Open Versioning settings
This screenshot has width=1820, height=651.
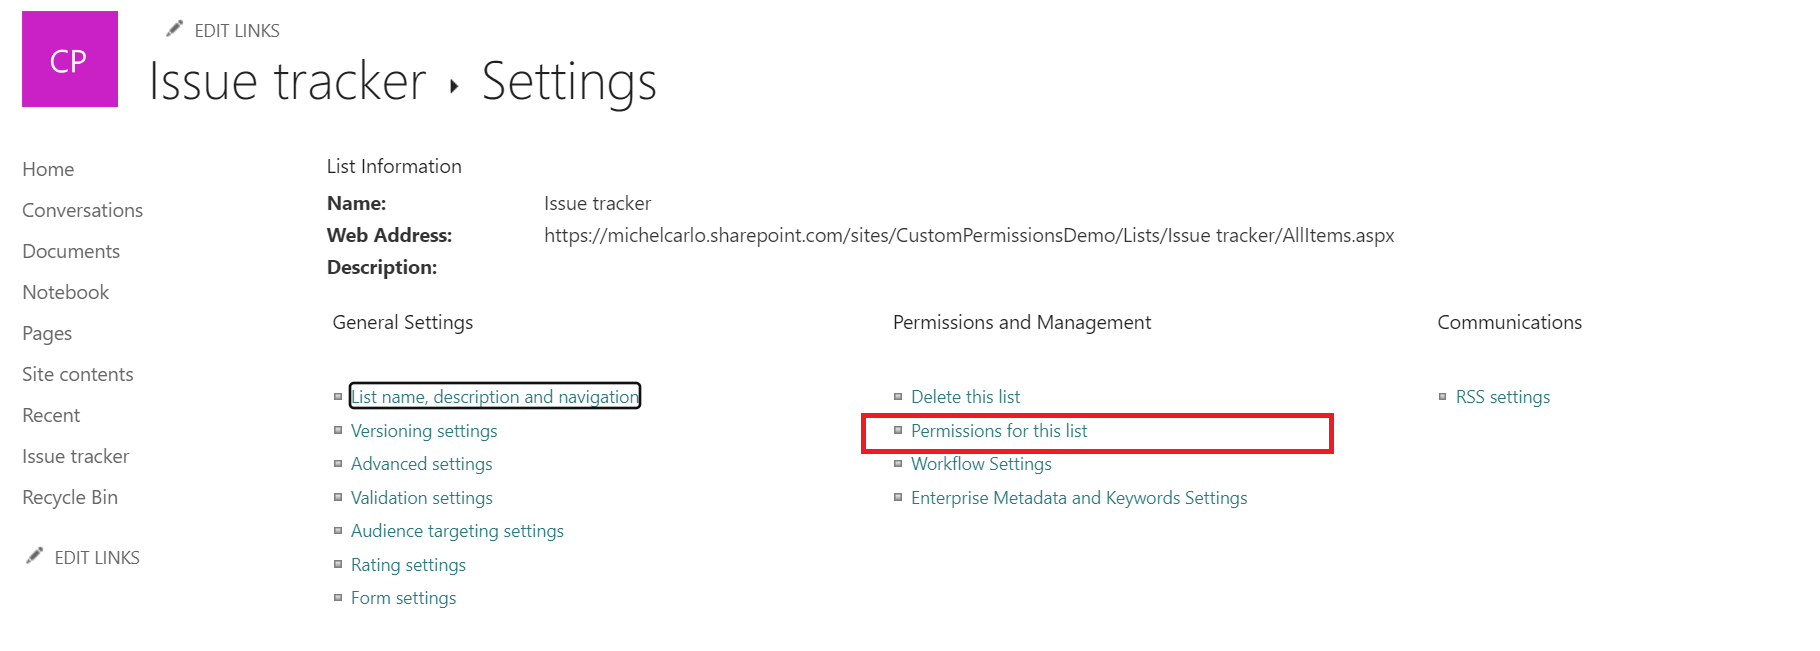(x=423, y=430)
